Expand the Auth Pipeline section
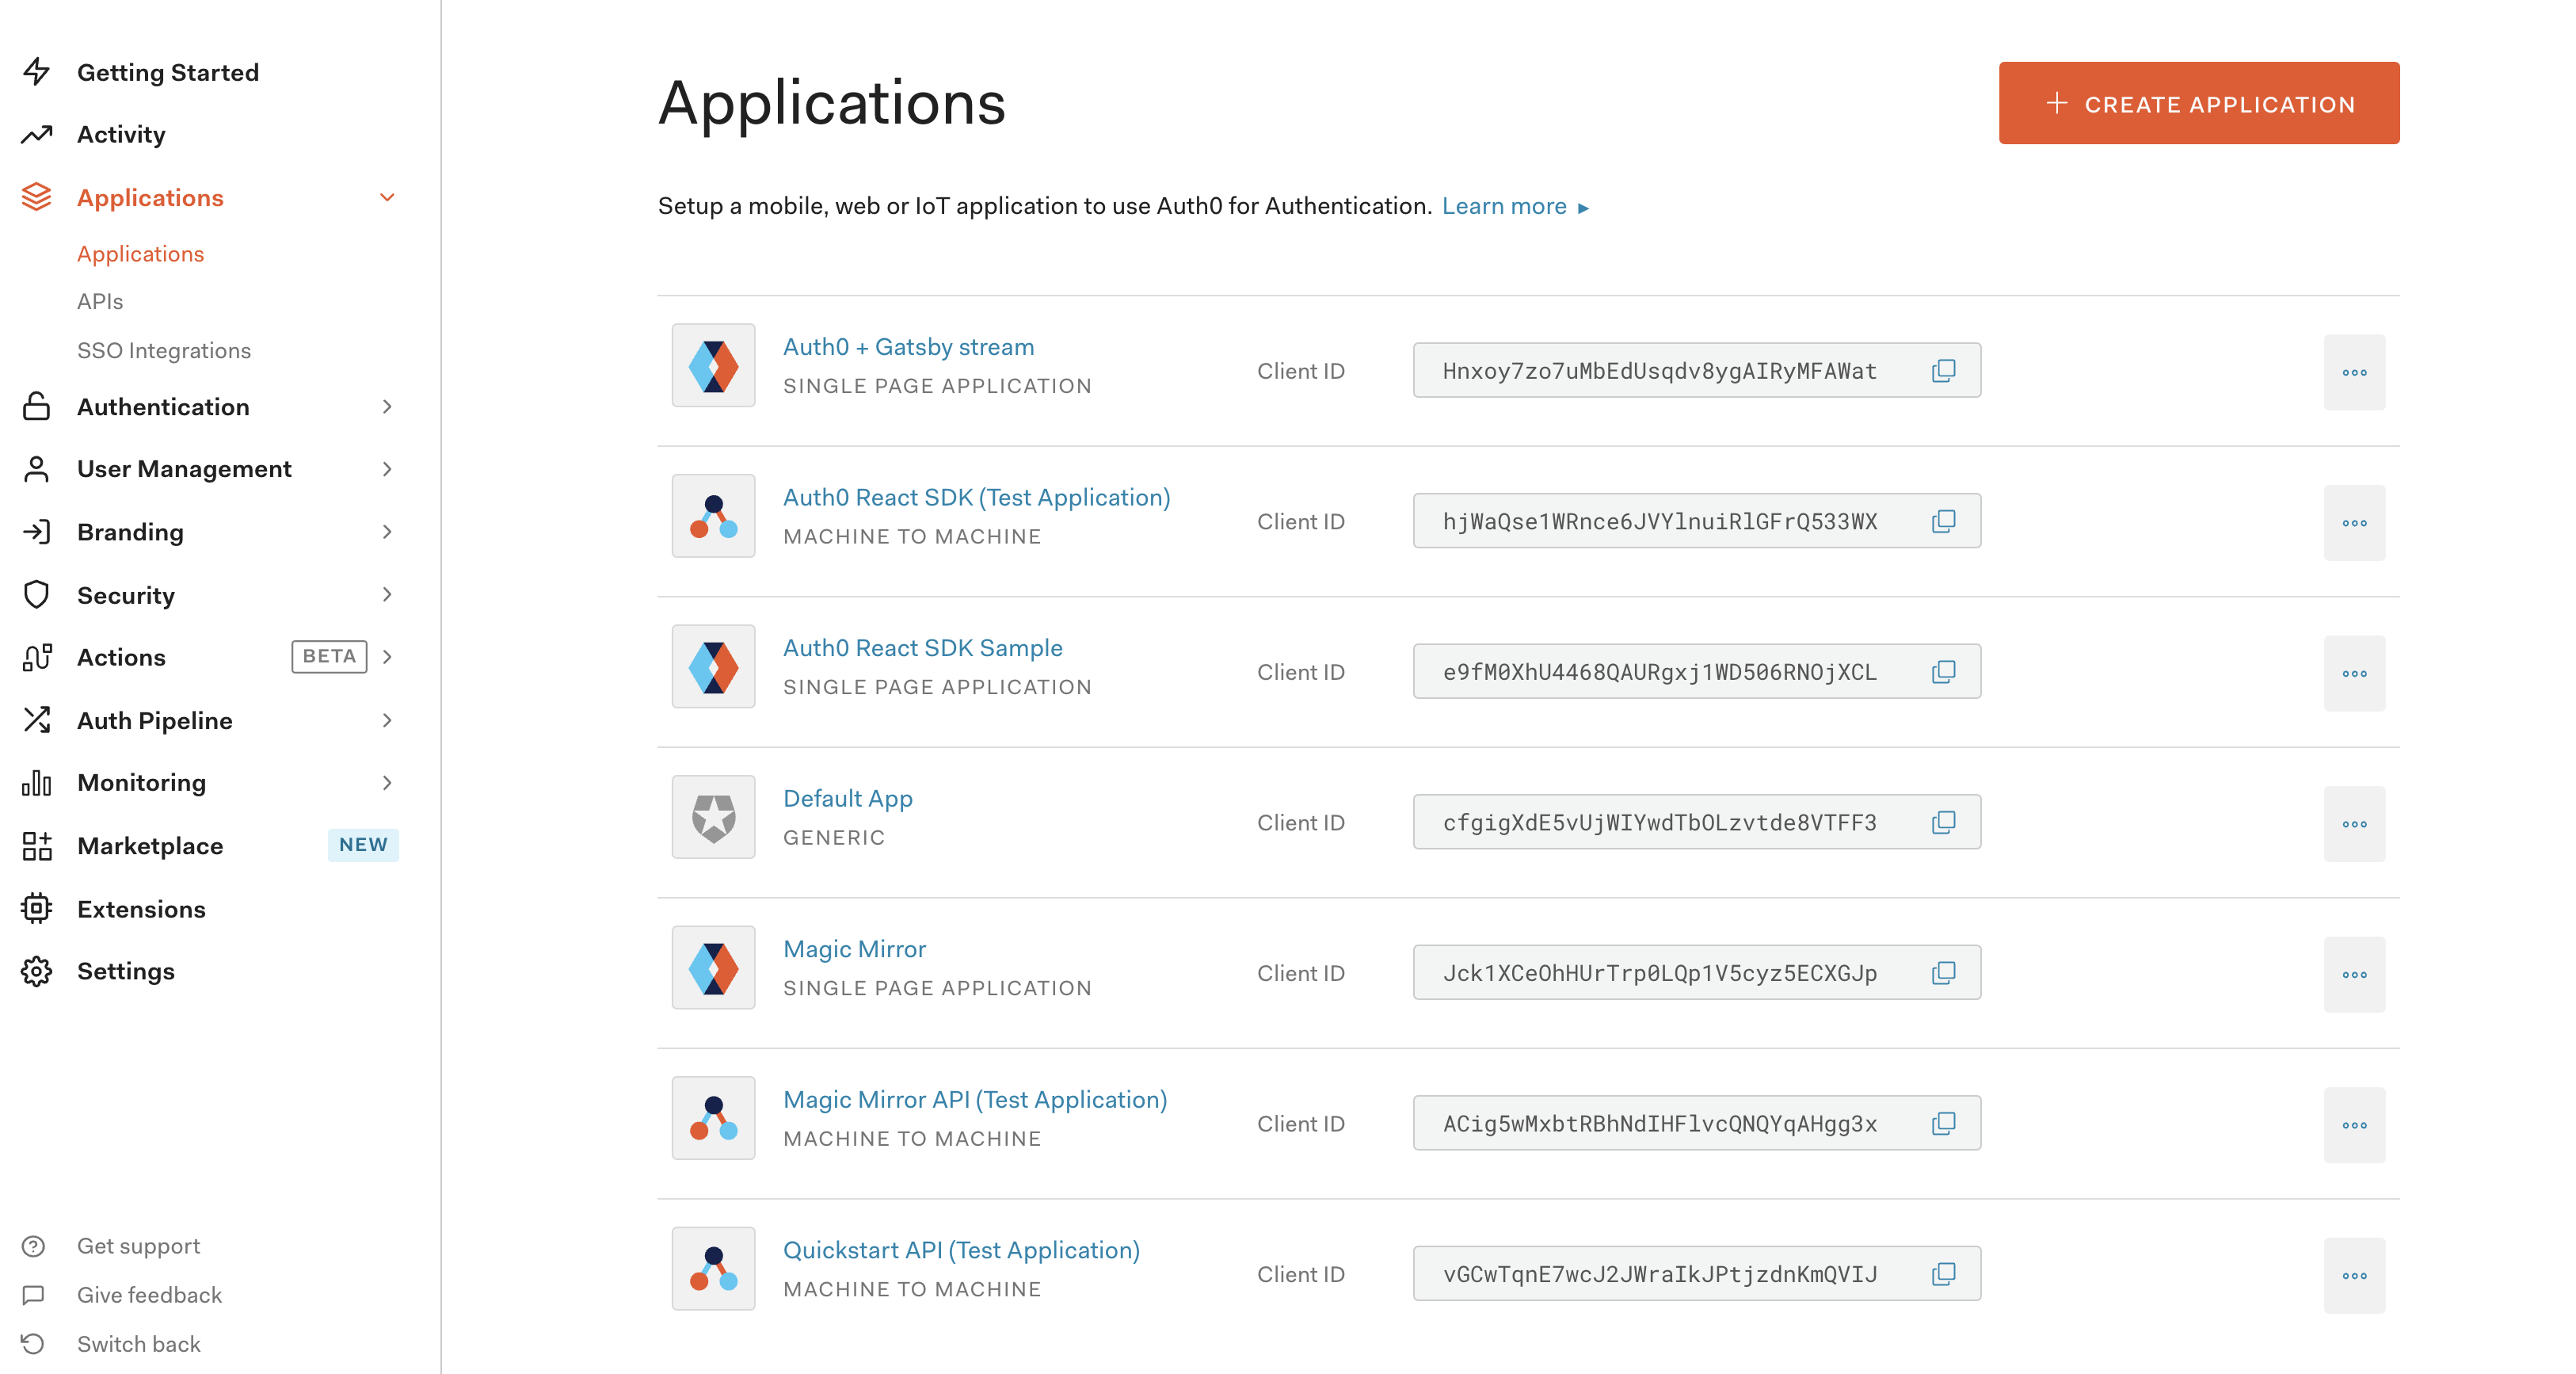This screenshot has height=1374, width=2576. 387,720
